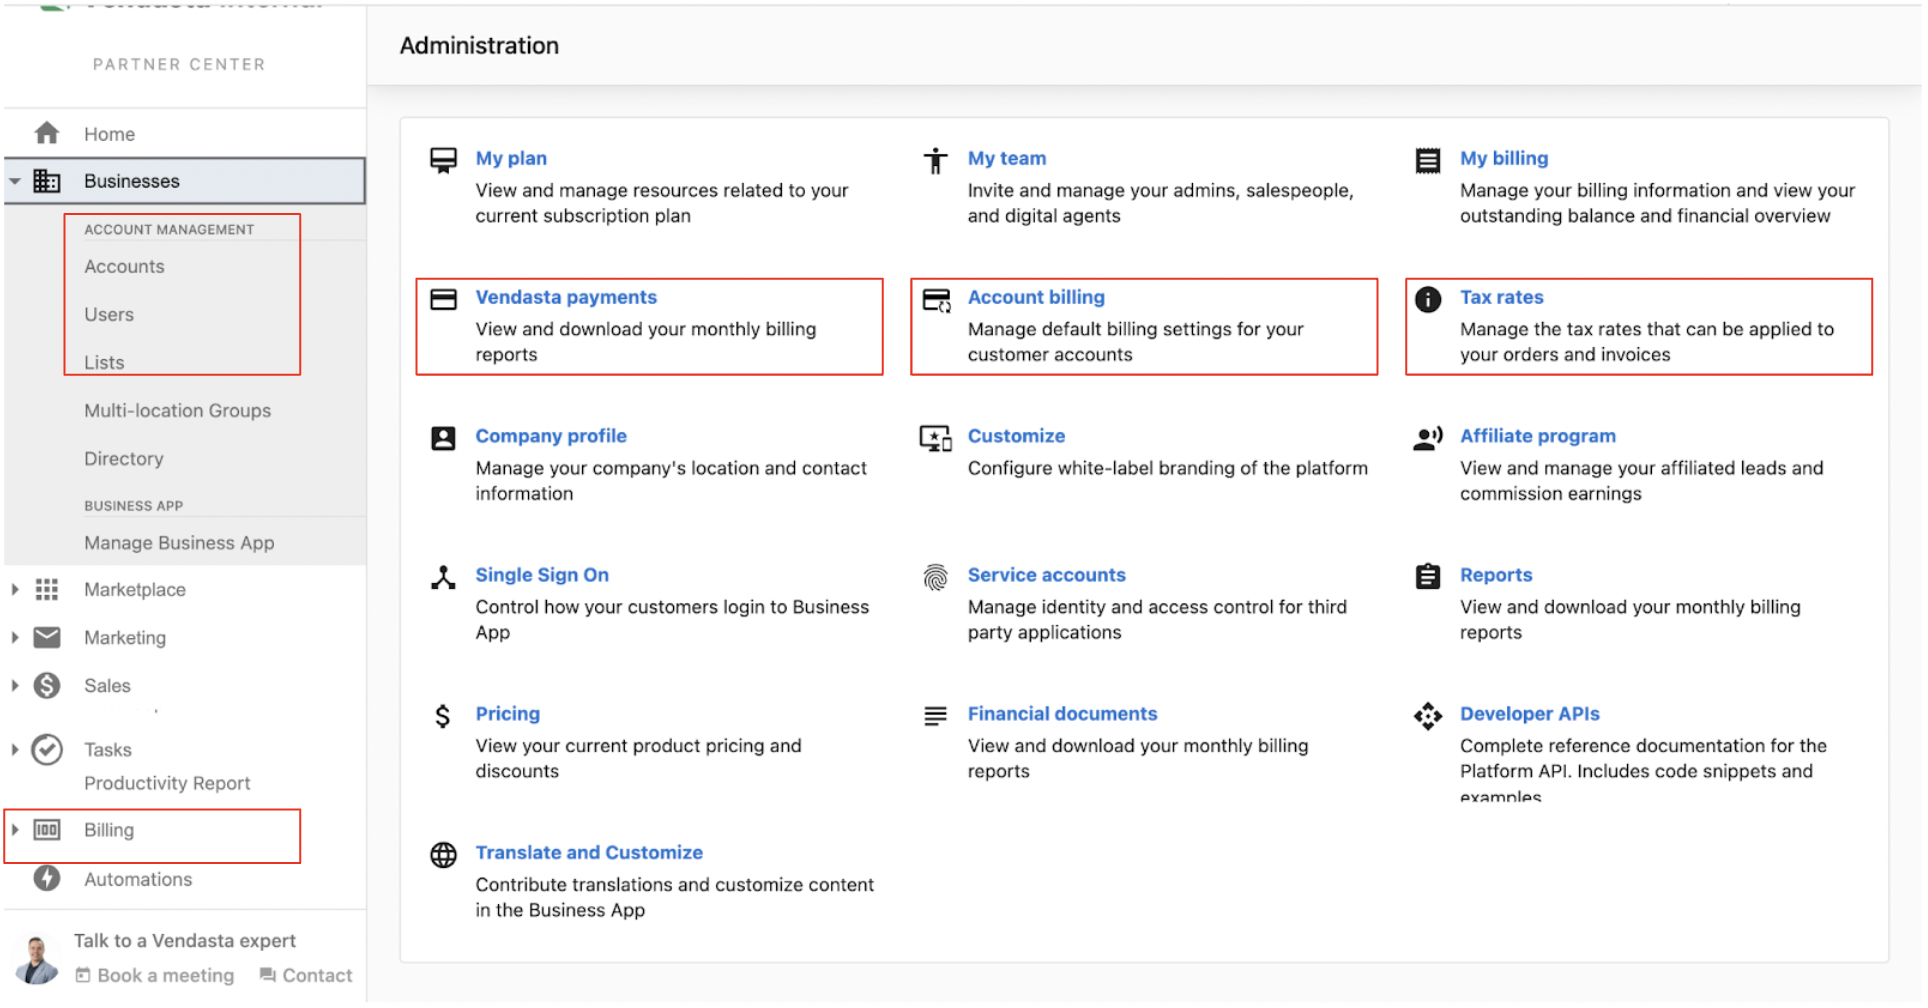Click the Customize devices icon
This screenshot has width=1928, height=1008.
click(x=936, y=438)
